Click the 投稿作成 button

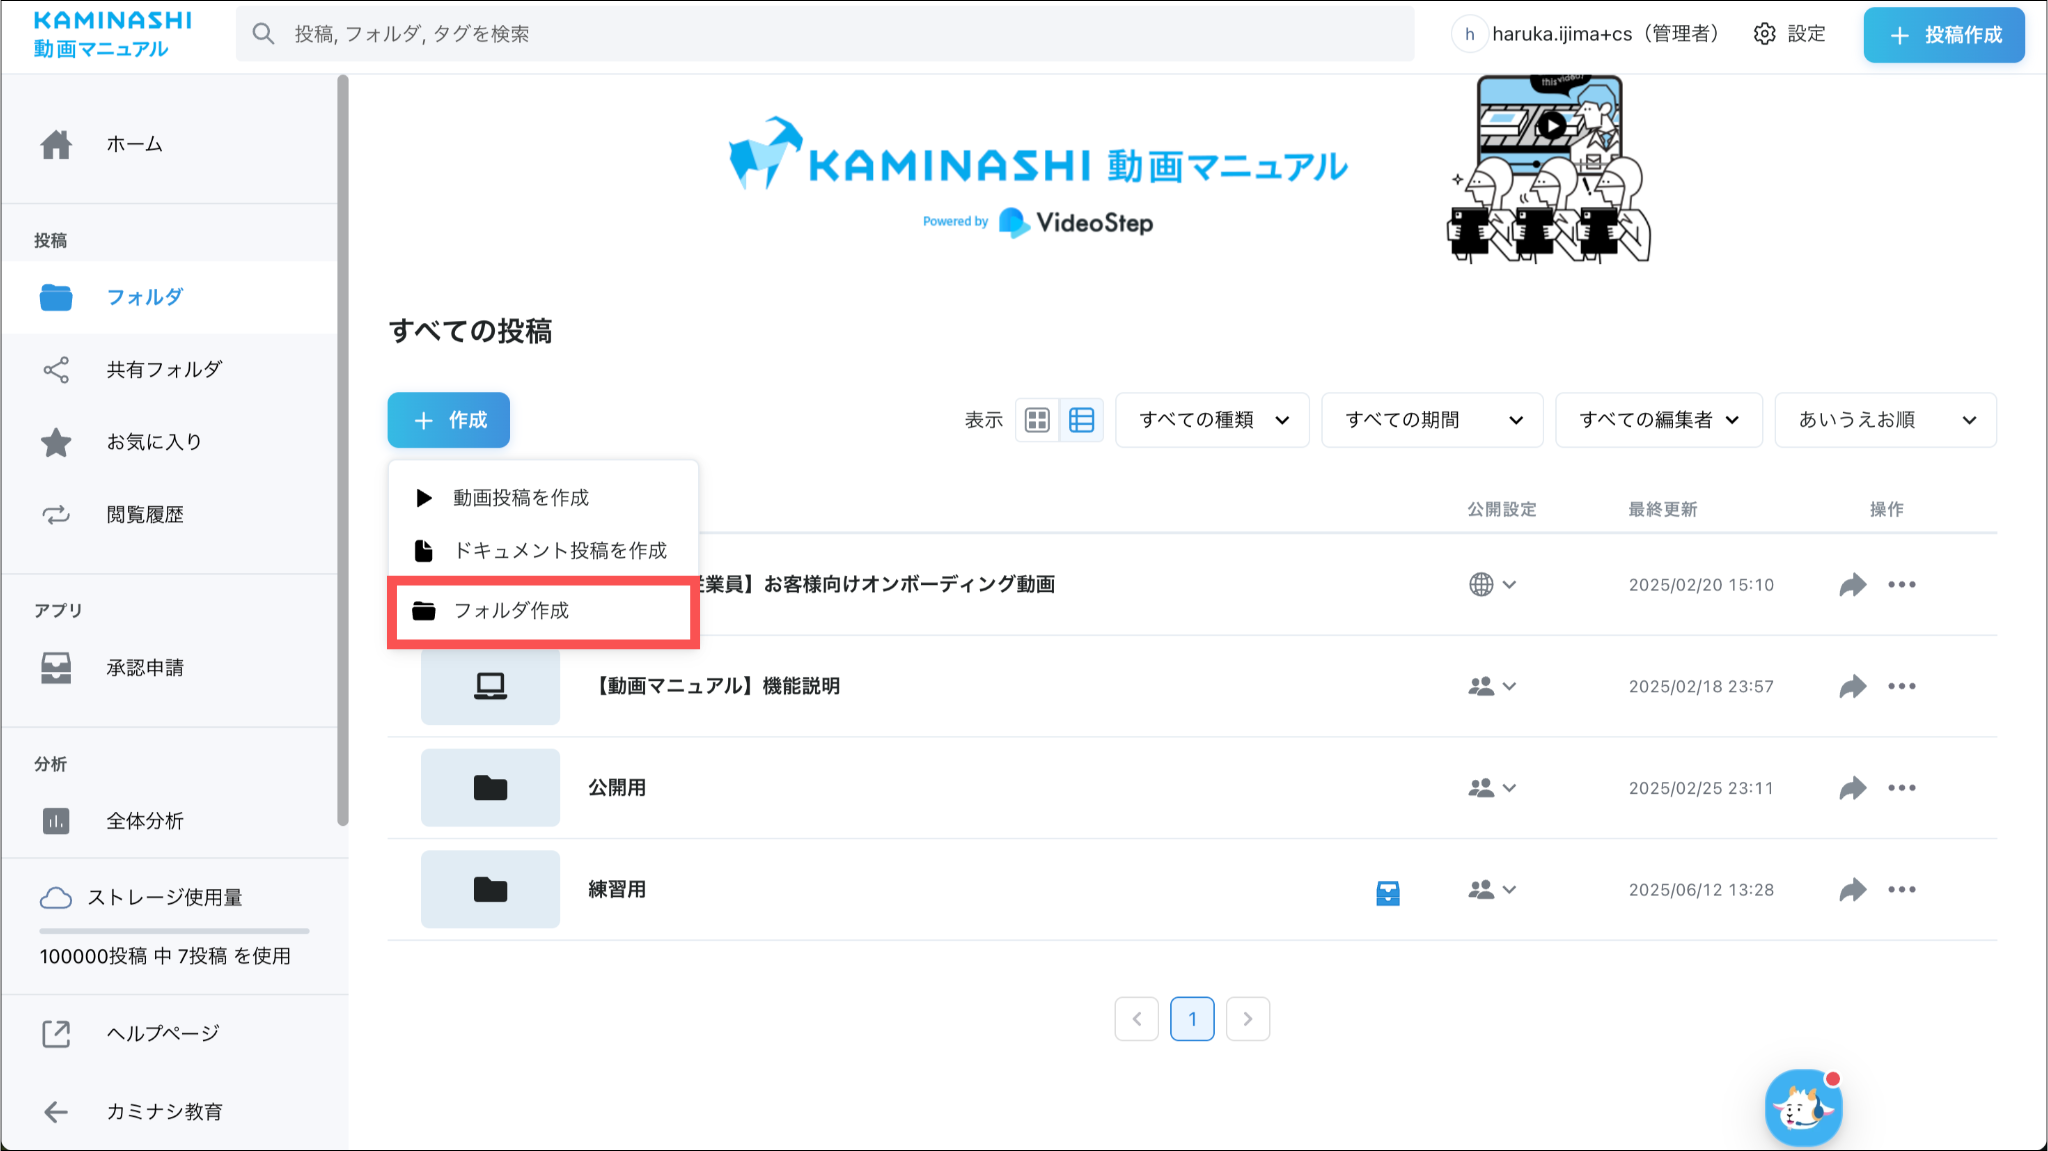(x=1944, y=35)
